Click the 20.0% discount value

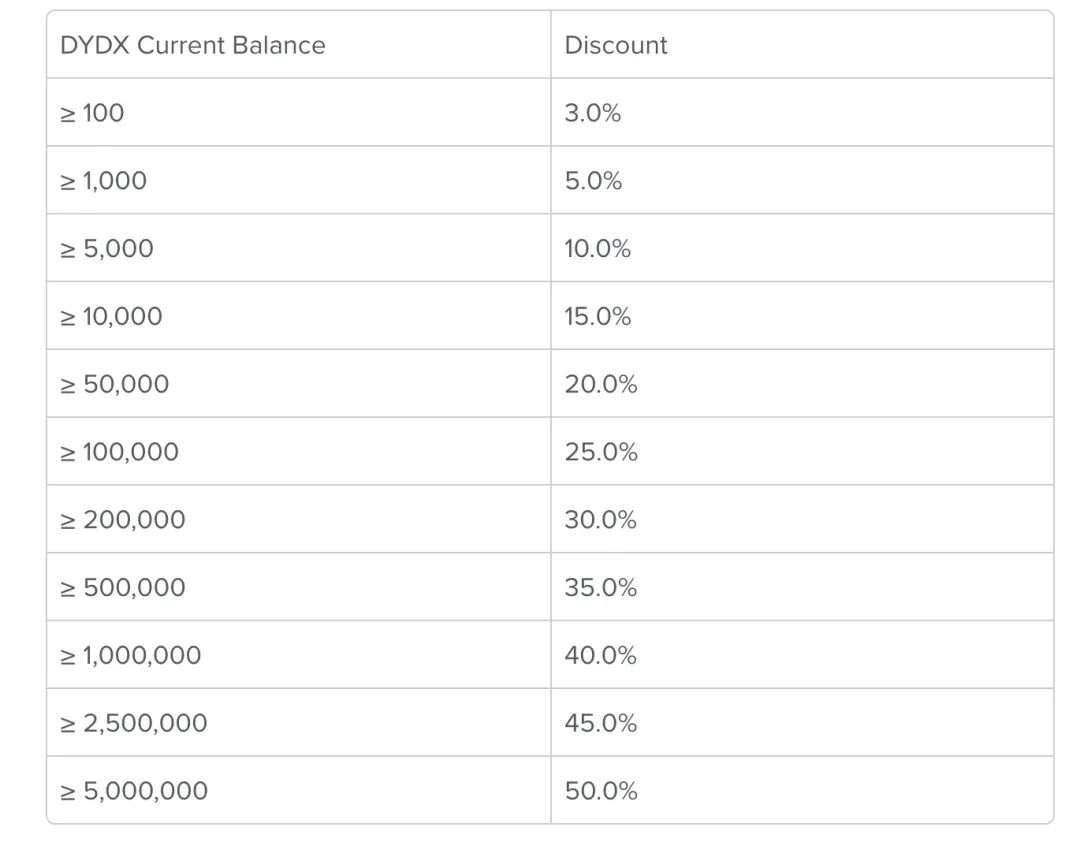pyautogui.click(x=601, y=384)
